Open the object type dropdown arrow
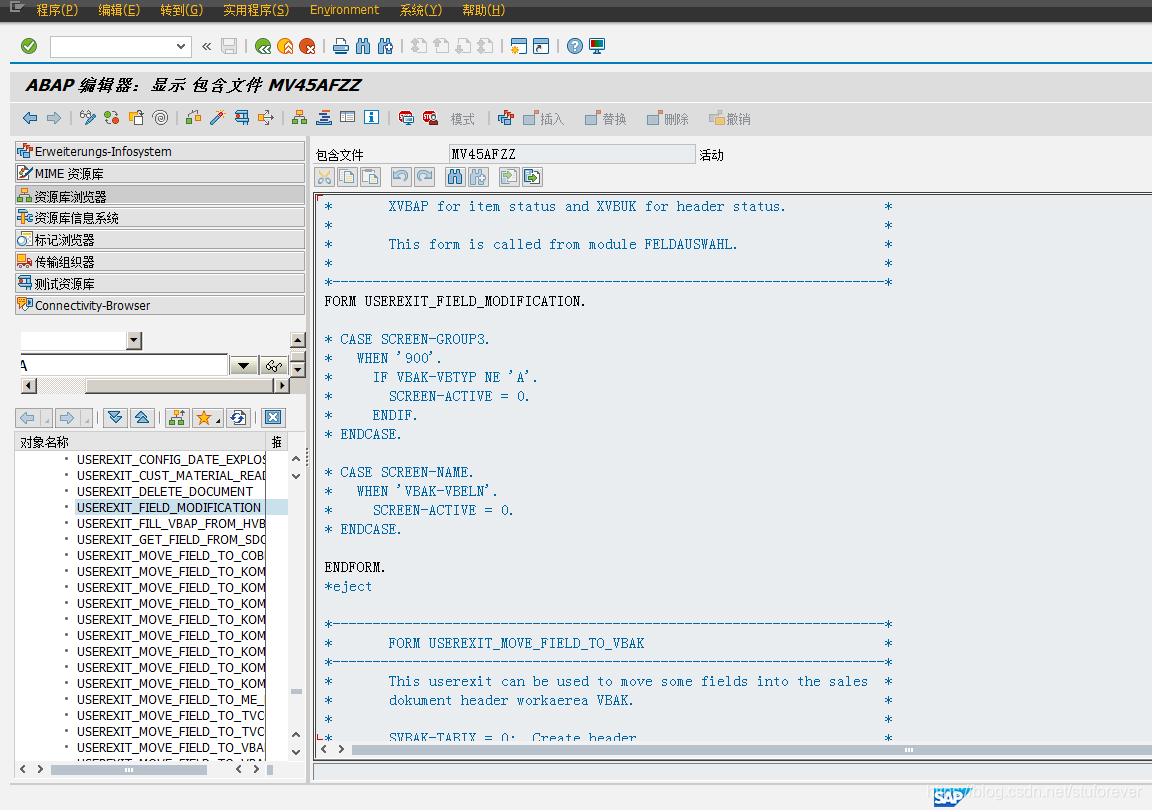The width and height of the screenshot is (1152, 810). (x=134, y=340)
